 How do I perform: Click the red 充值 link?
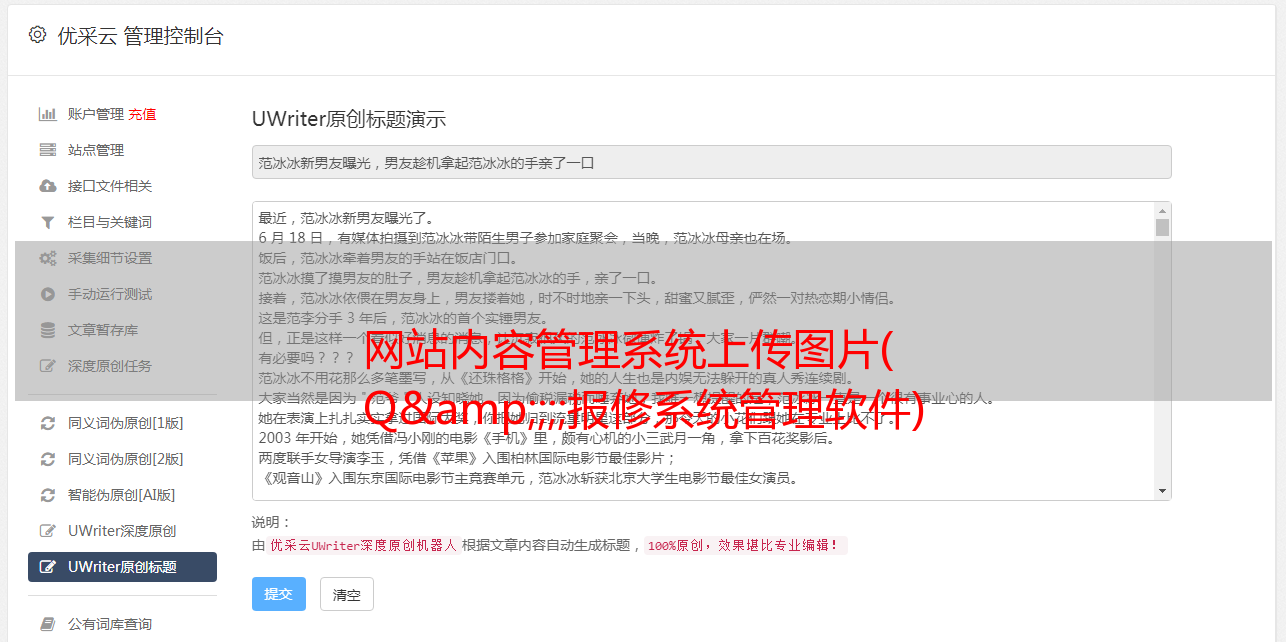click(x=142, y=114)
